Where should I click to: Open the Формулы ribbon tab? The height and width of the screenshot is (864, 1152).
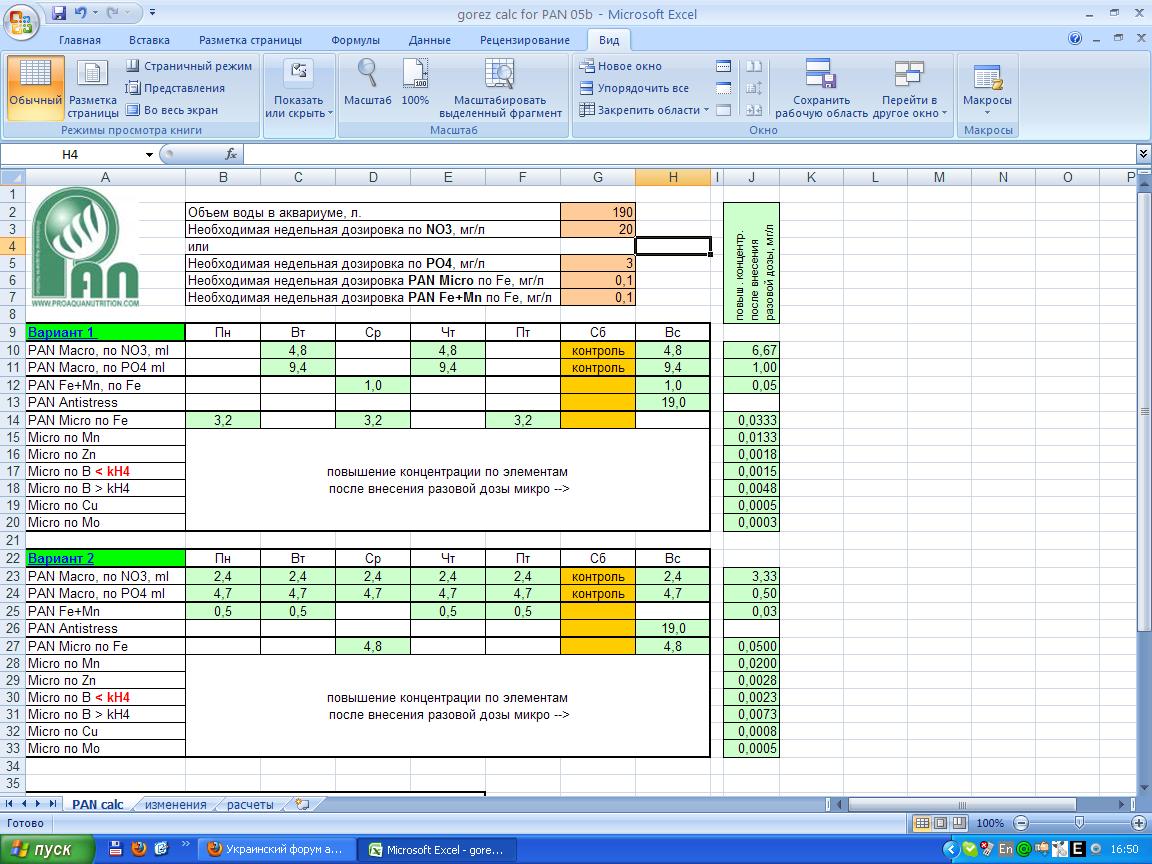click(355, 40)
